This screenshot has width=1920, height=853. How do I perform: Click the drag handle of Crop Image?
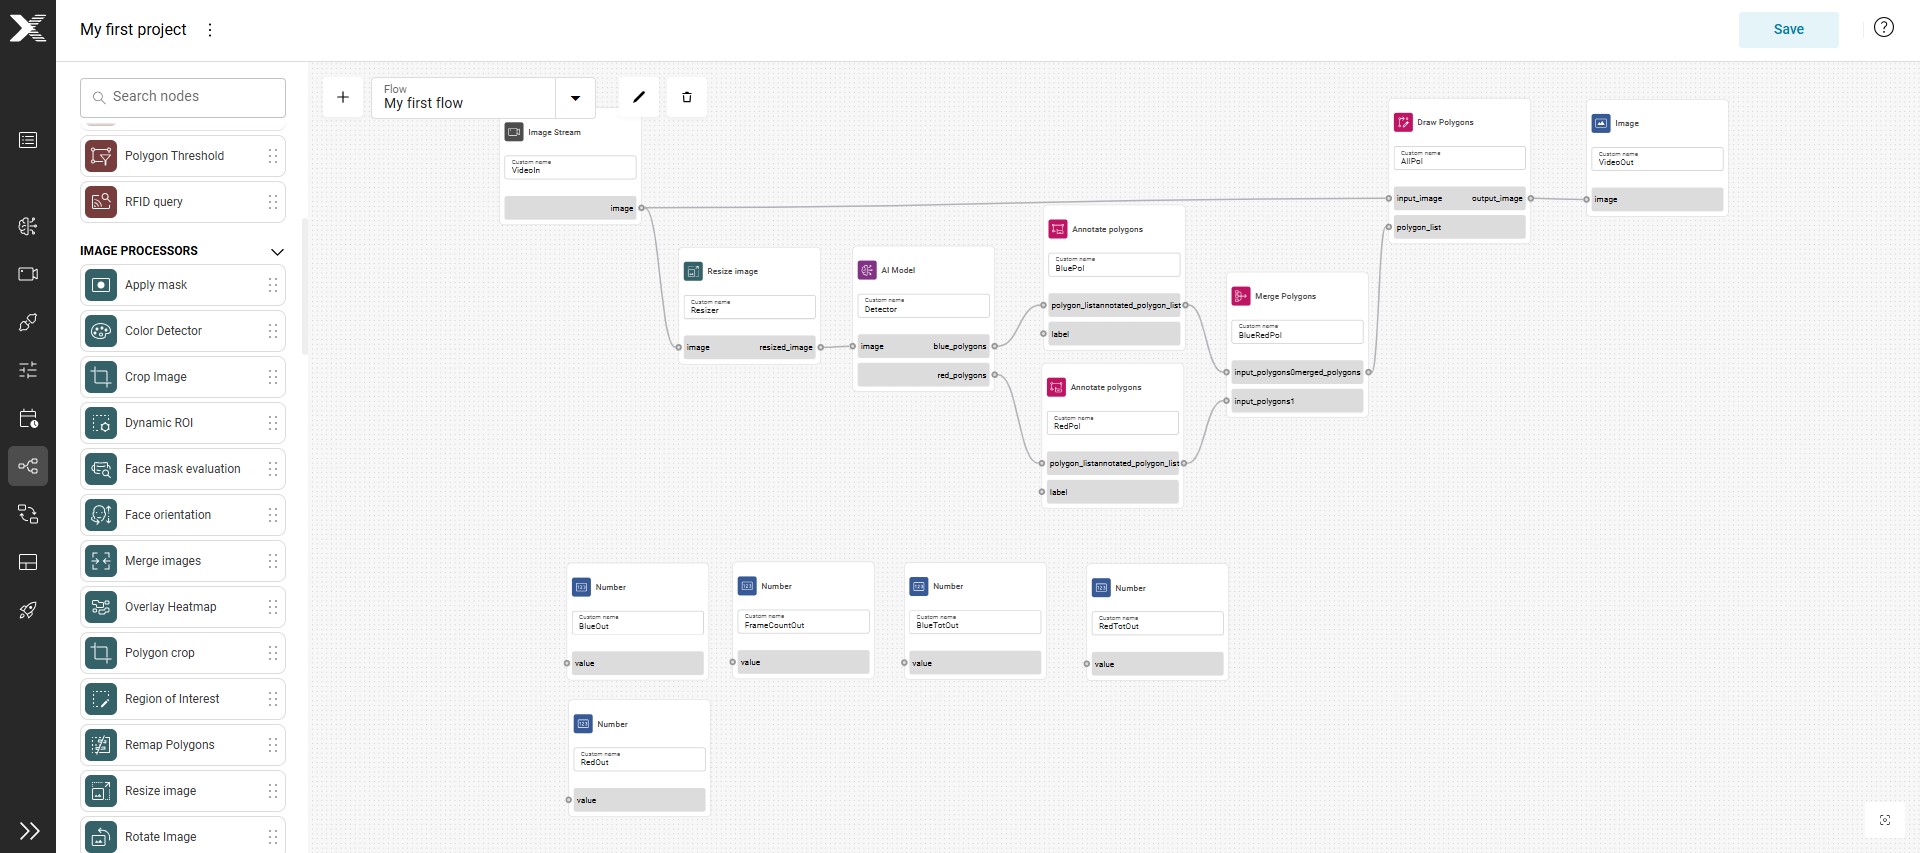tap(272, 377)
